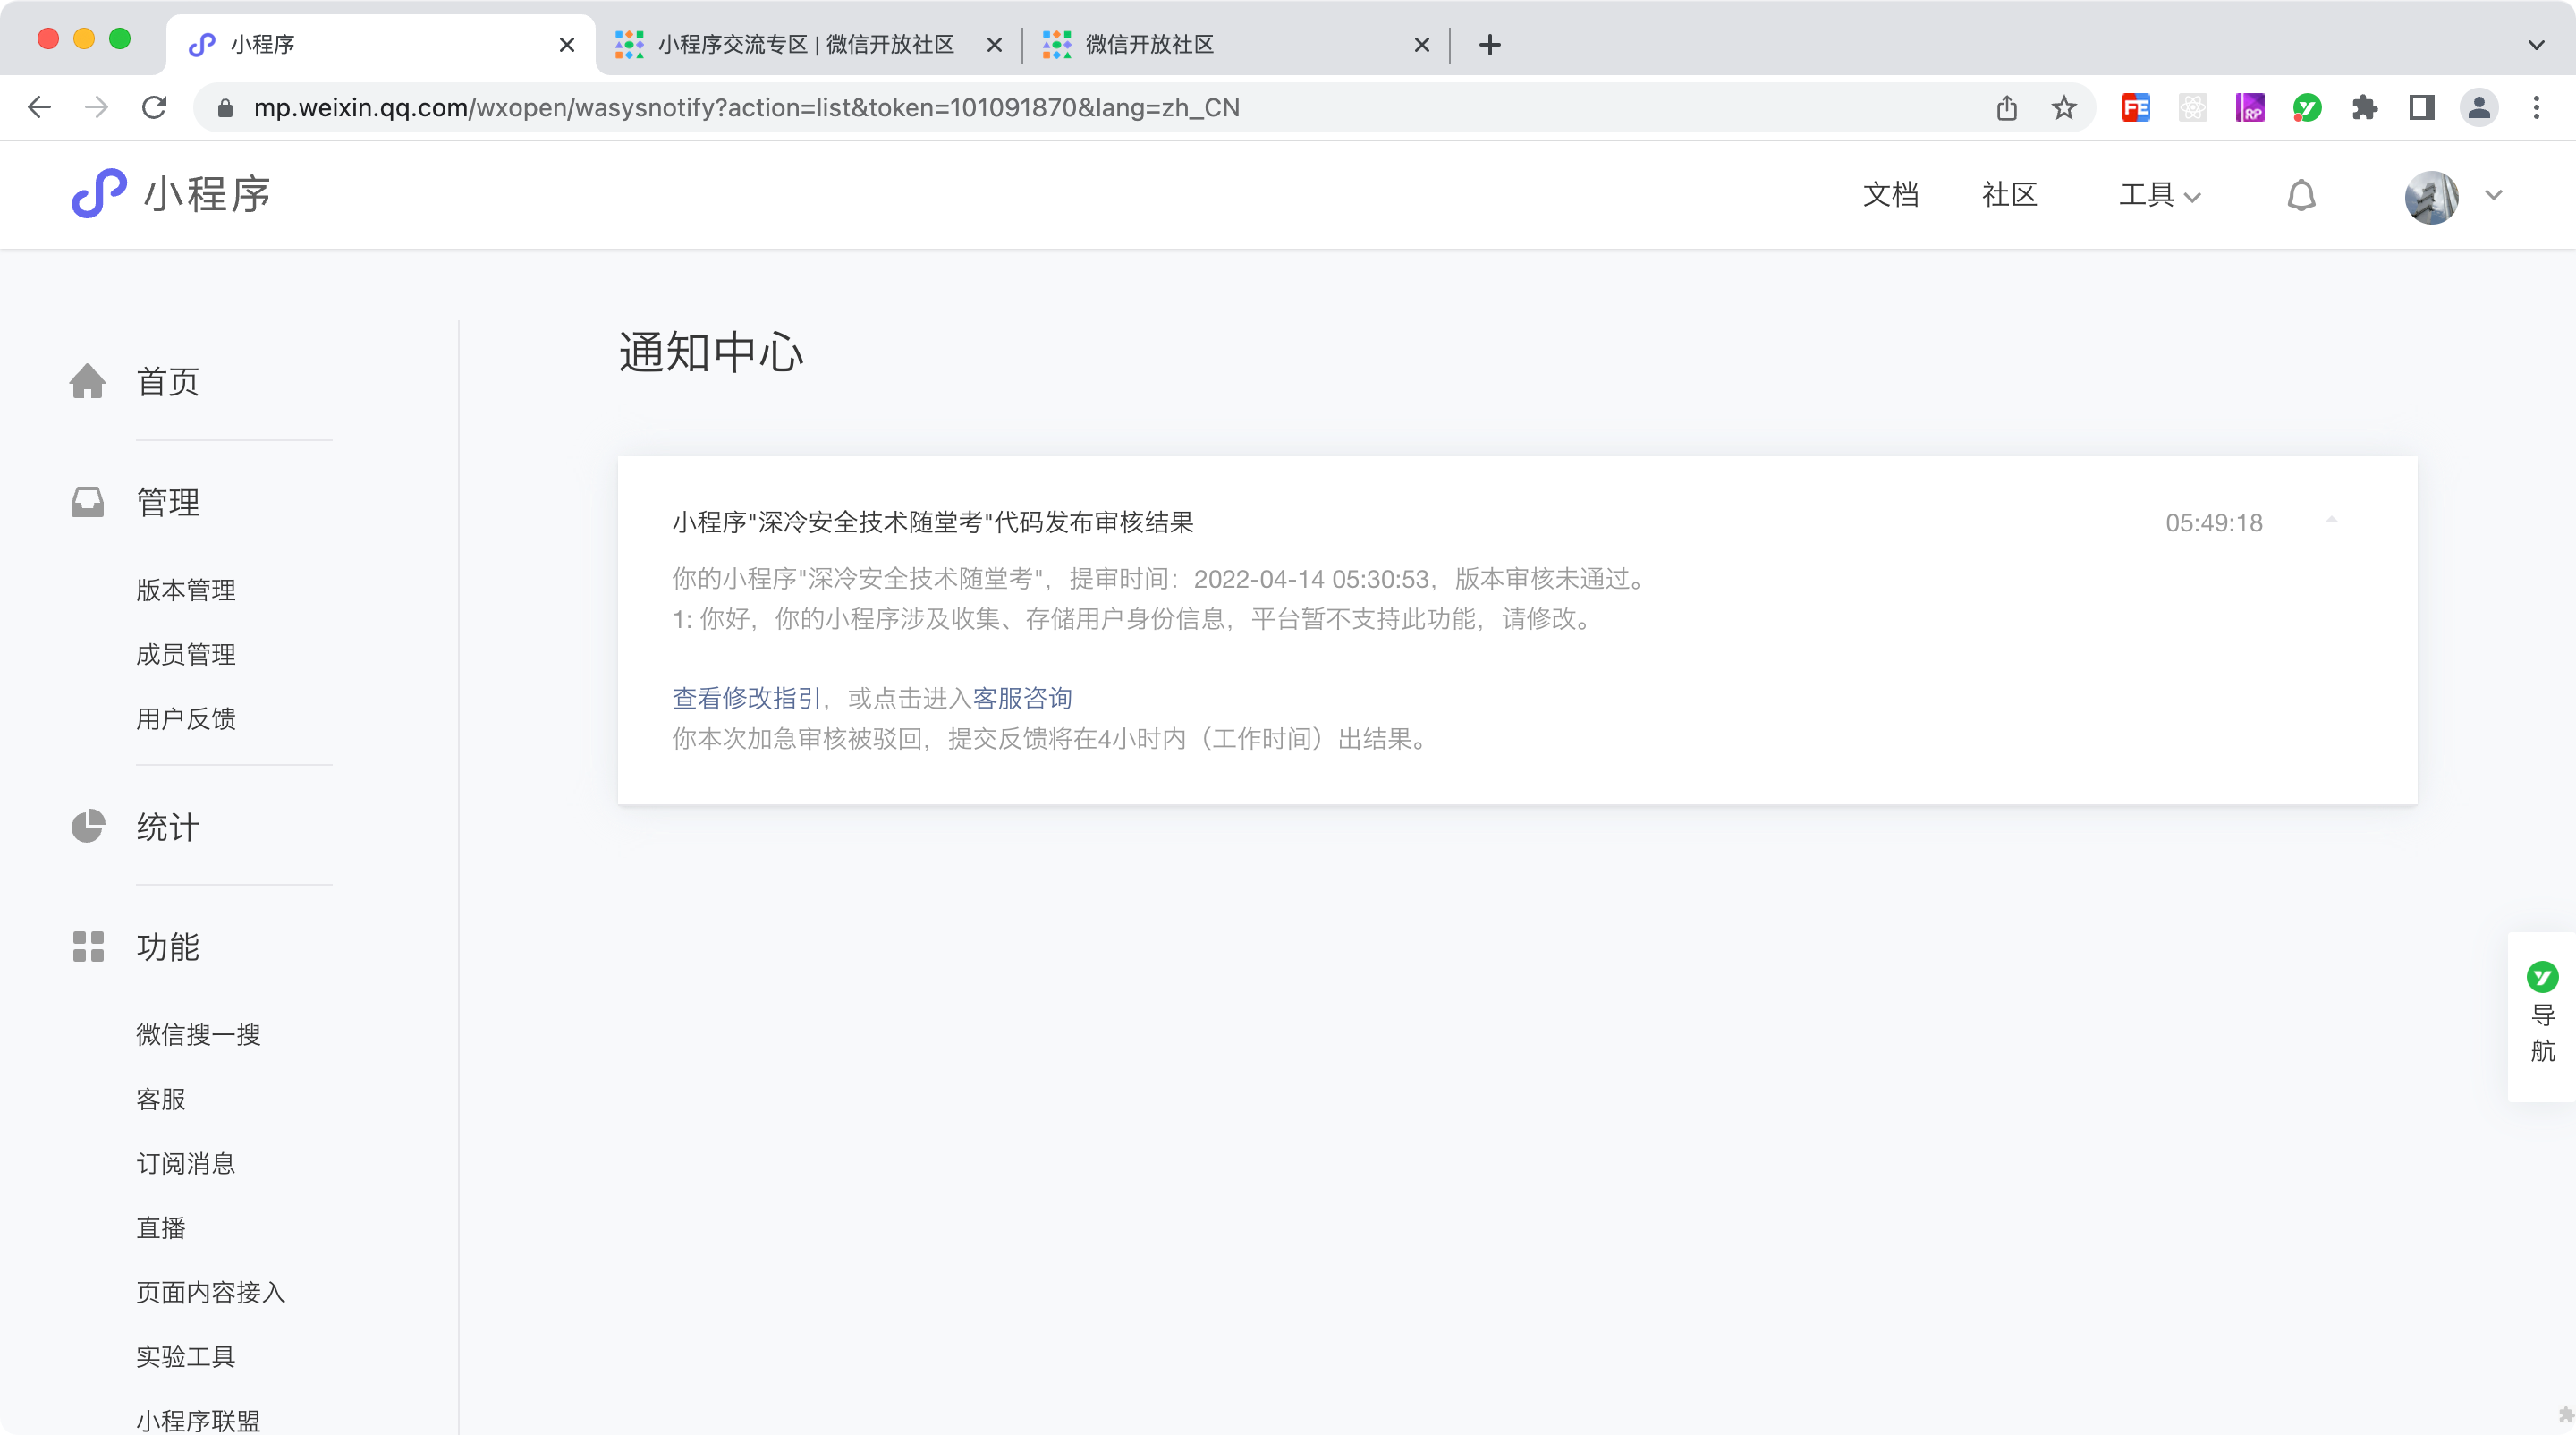Click the 客服咨询 link

point(1022,698)
